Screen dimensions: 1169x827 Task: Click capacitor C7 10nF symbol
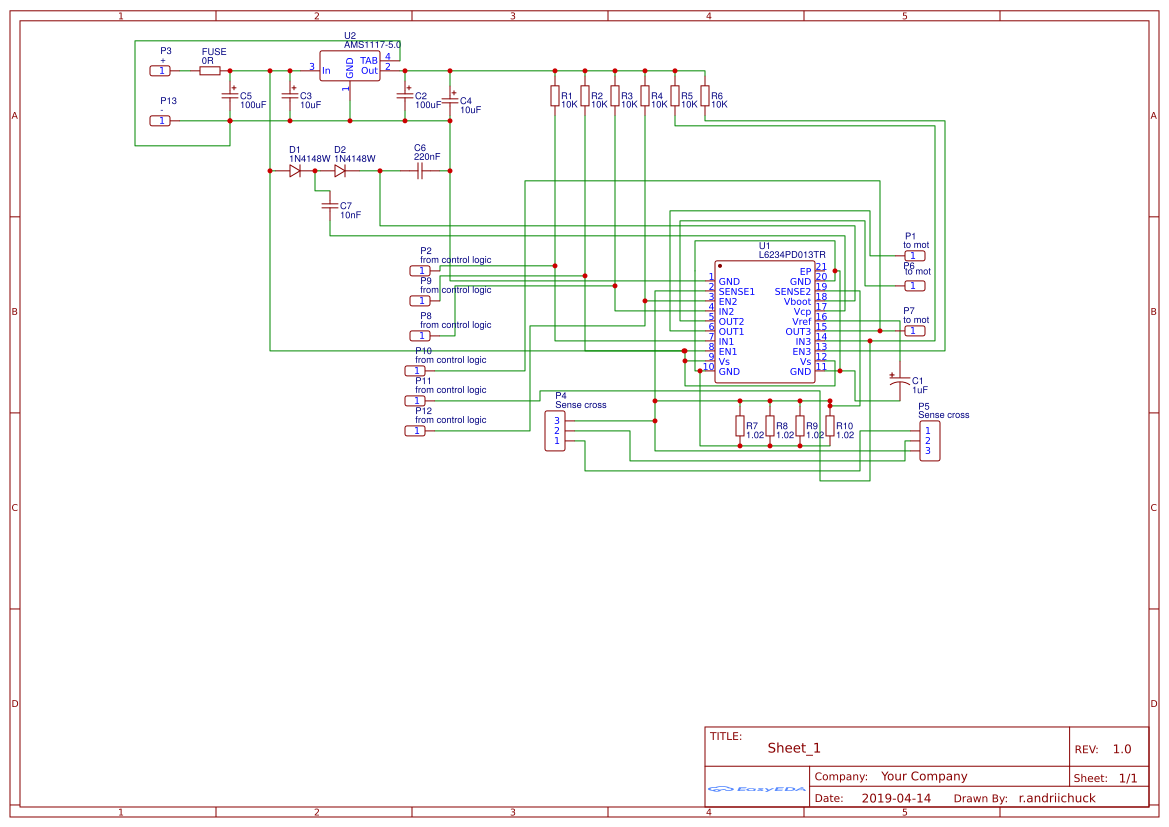point(330,205)
